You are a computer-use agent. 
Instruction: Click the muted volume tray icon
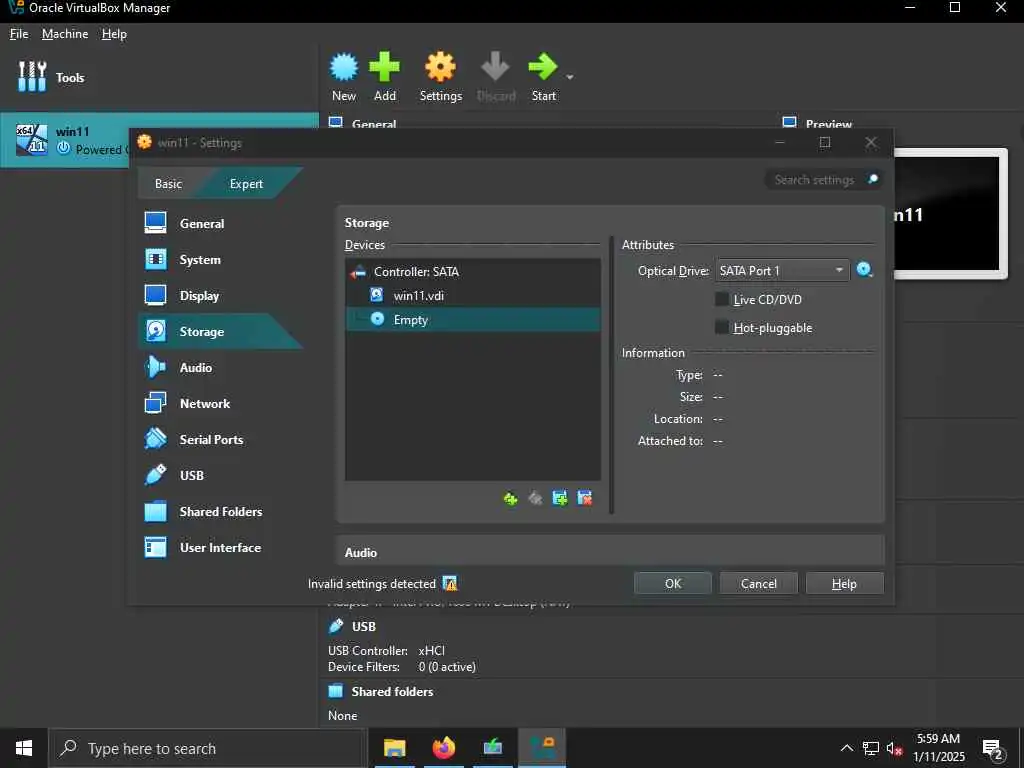[894, 748]
